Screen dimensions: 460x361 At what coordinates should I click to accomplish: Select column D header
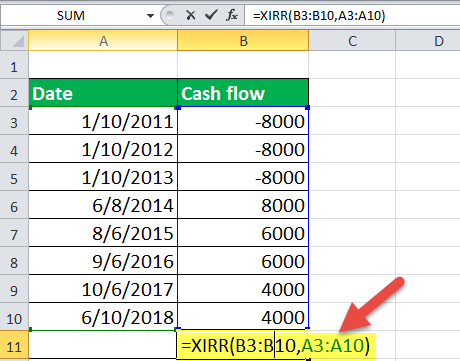428,41
